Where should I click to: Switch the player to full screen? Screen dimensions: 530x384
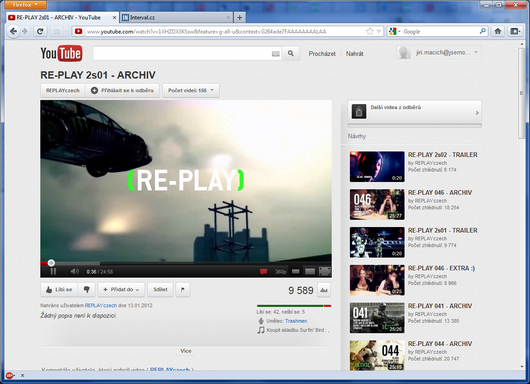(x=325, y=271)
